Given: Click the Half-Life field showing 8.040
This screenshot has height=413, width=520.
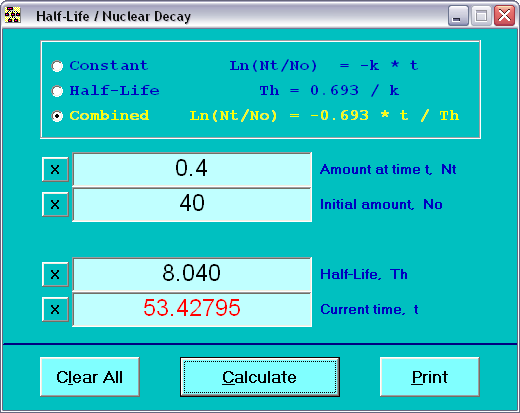Looking at the screenshot, I should coord(192,274).
